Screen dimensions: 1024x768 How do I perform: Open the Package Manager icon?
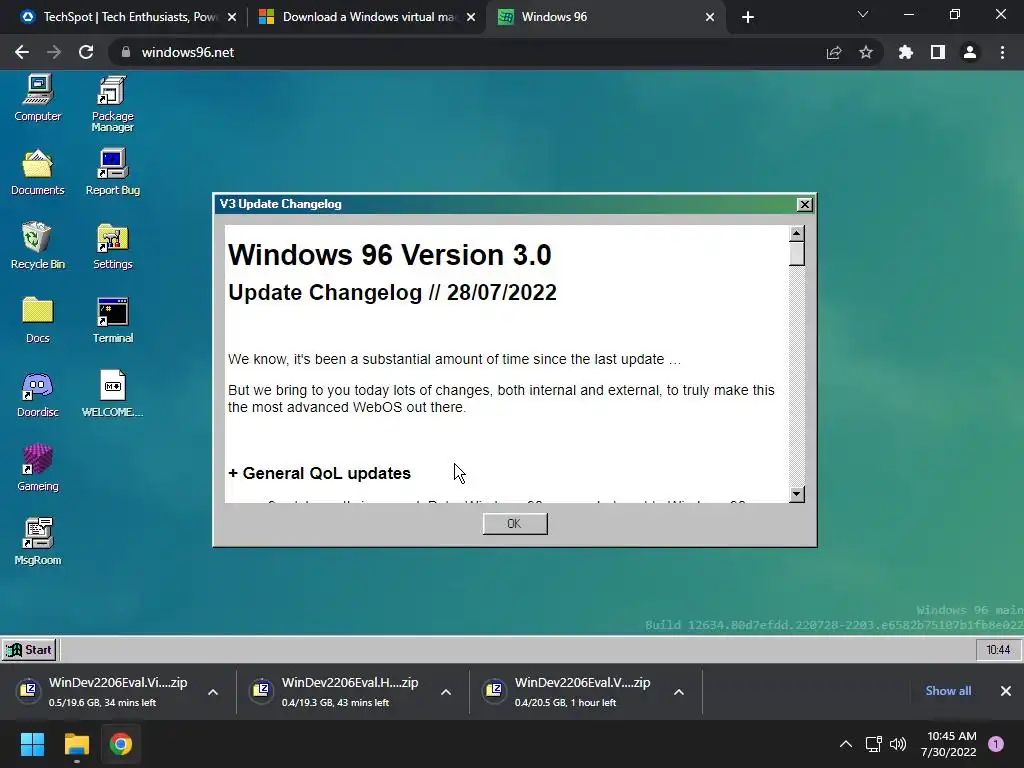112,103
